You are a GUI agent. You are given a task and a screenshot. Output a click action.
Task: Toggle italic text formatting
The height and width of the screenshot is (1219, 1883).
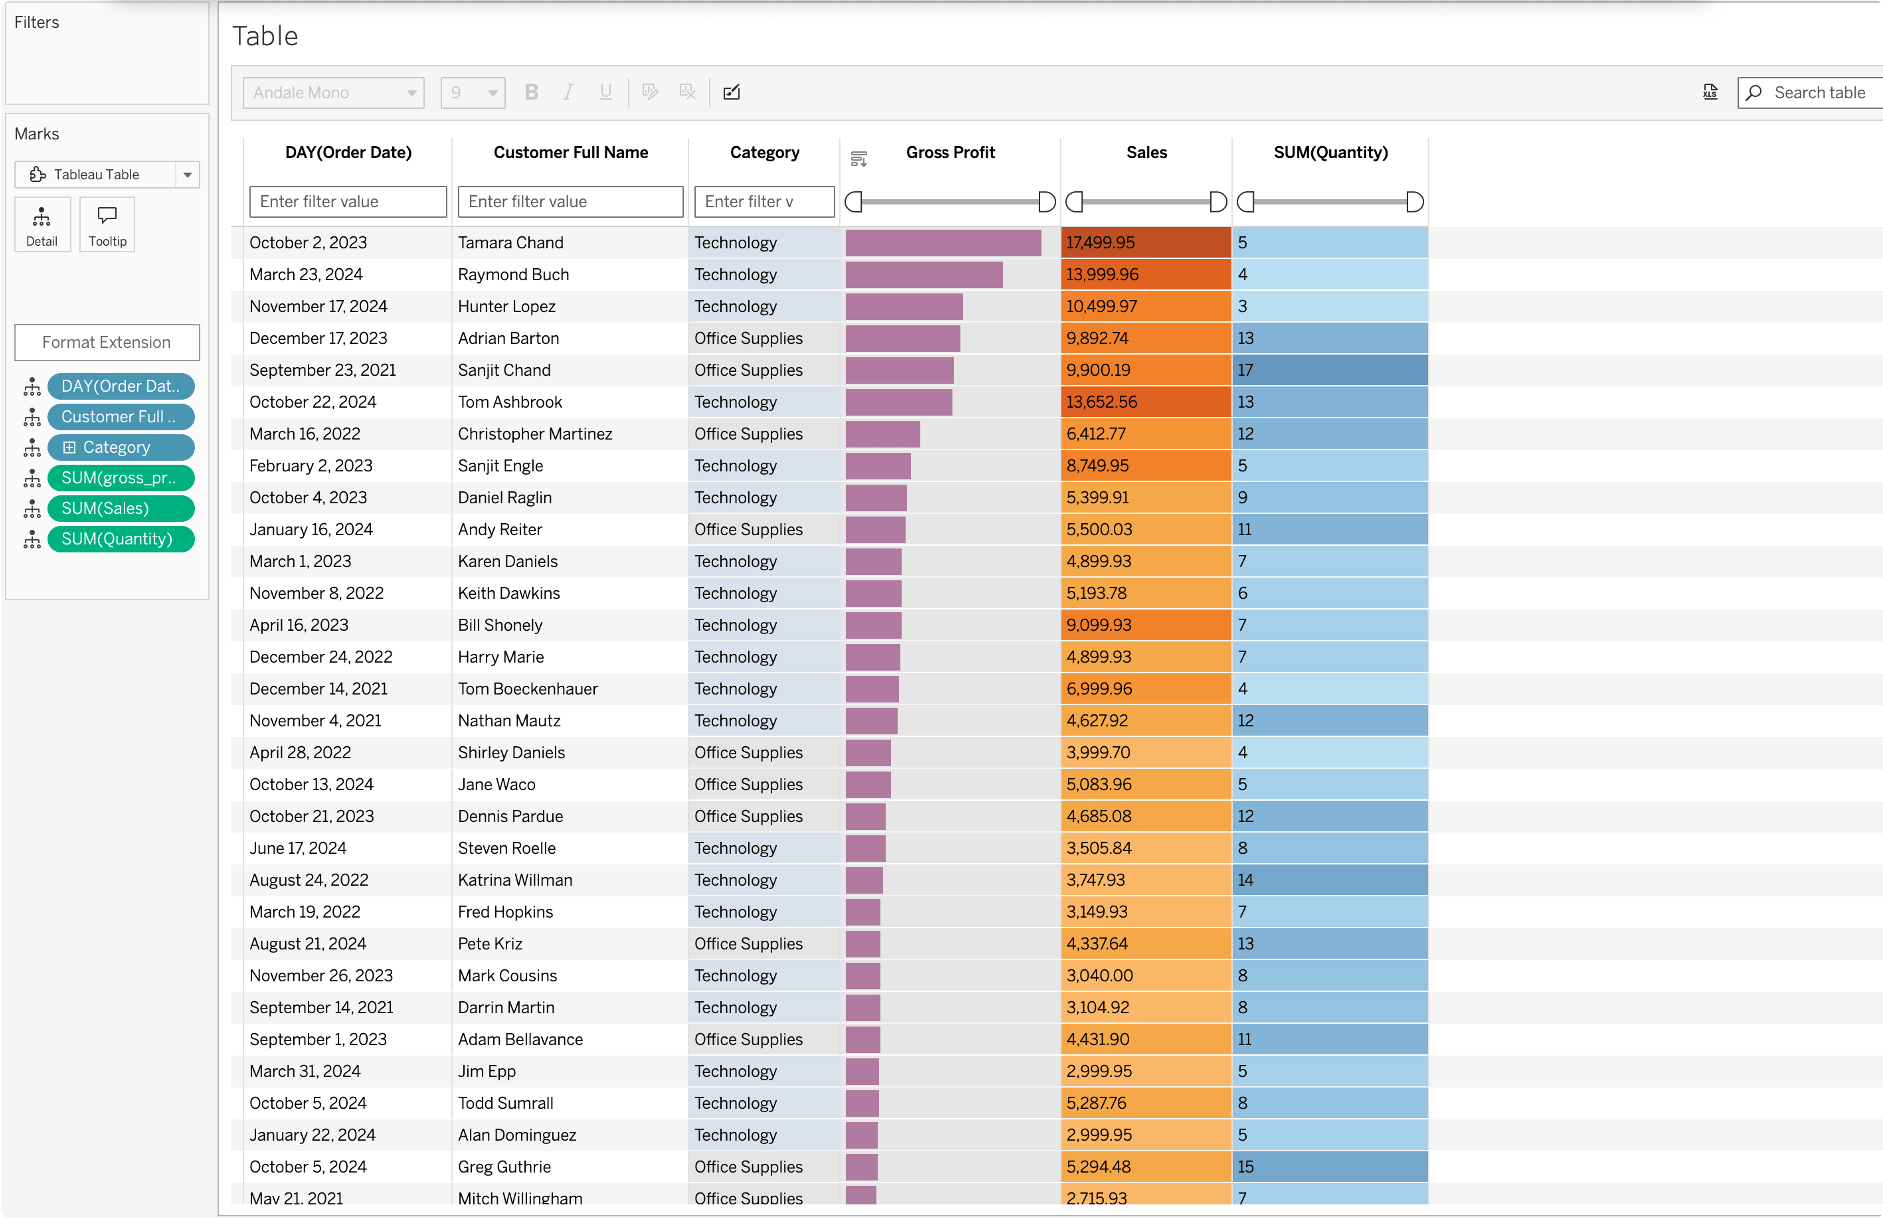[x=568, y=92]
